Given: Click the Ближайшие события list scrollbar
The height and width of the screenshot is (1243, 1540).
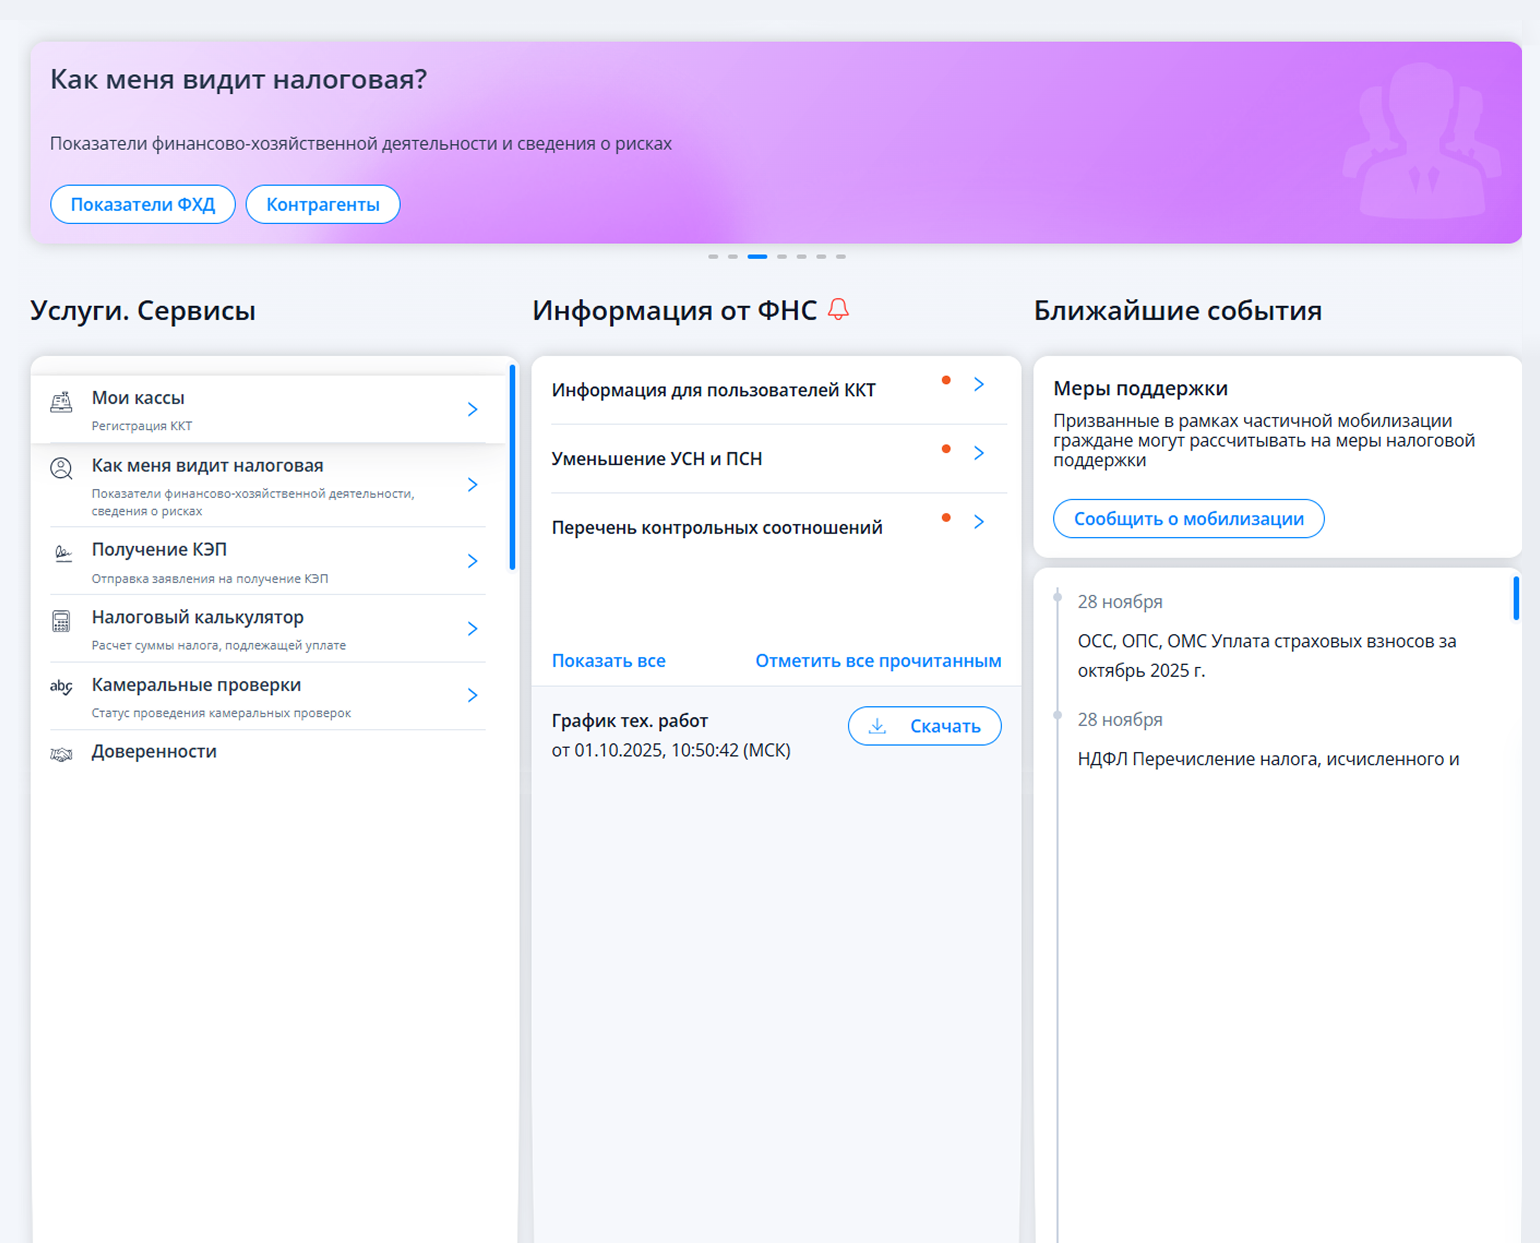Looking at the screenshot, I should click(x=1516, y=598).
